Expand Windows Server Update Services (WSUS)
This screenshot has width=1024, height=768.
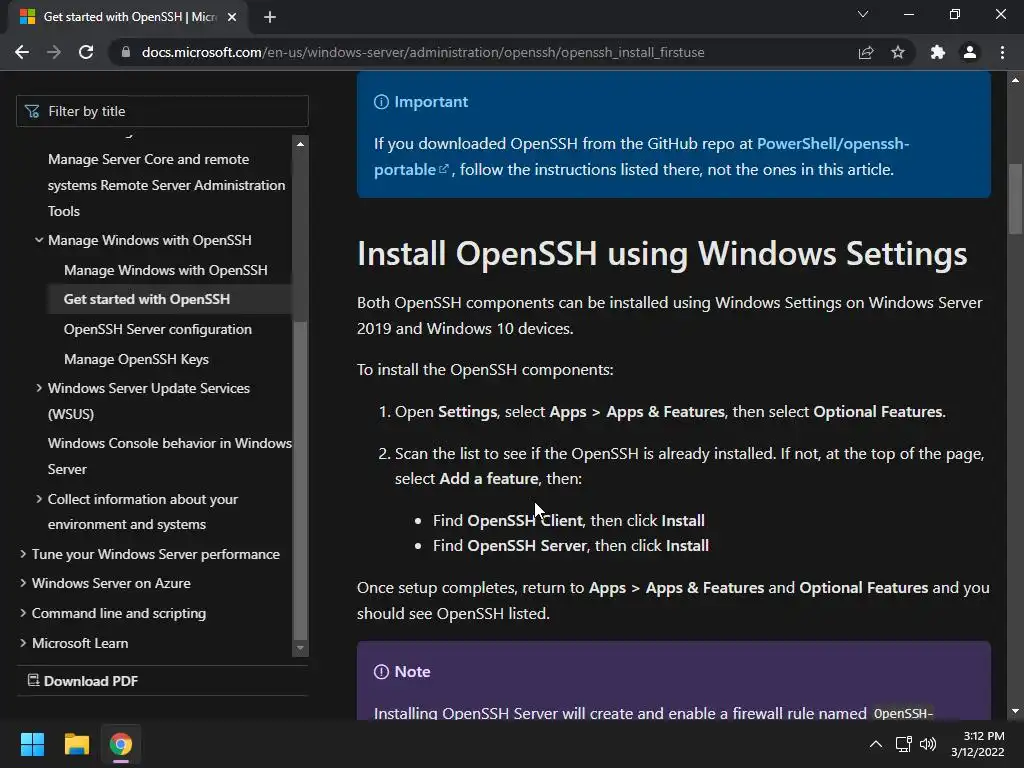(x=39, y=388)
